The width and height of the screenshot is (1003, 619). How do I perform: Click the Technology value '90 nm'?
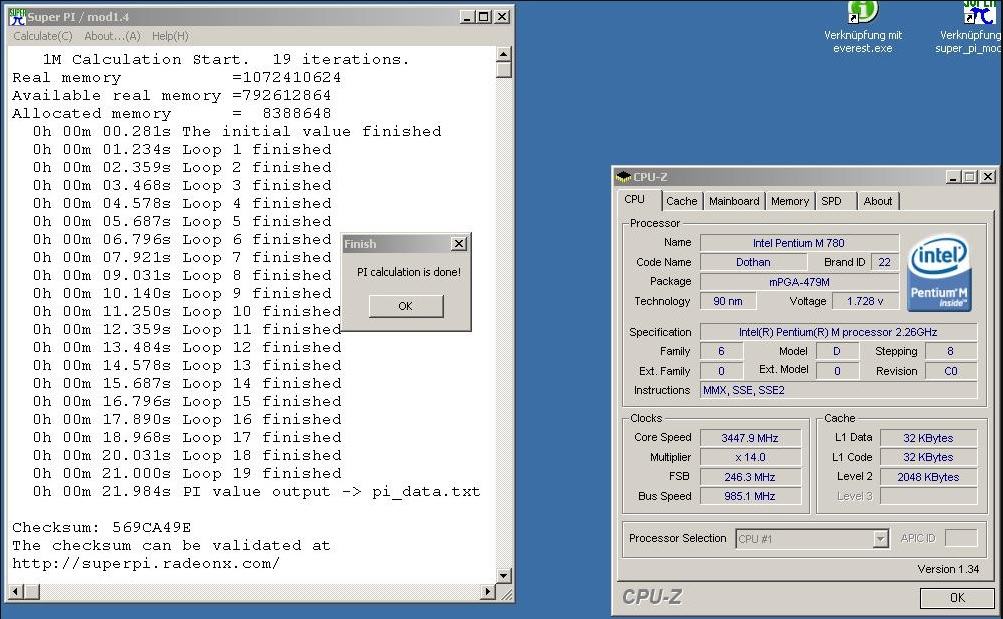(x=728, y=301)
